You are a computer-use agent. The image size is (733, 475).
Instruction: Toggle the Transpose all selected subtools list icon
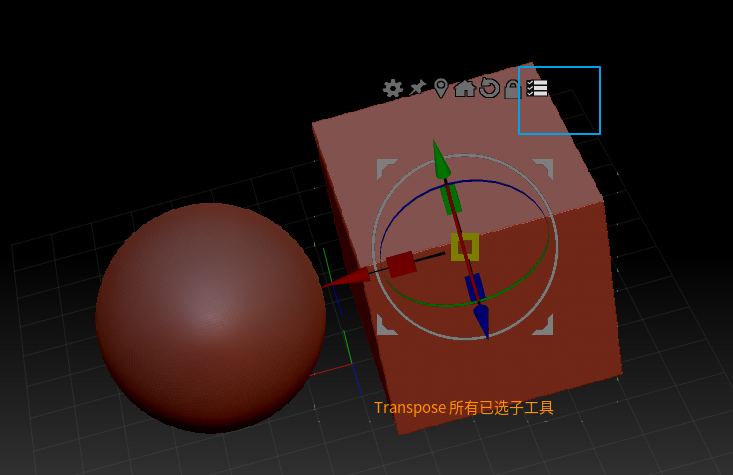pyautogui.click(x=537, y=88)
